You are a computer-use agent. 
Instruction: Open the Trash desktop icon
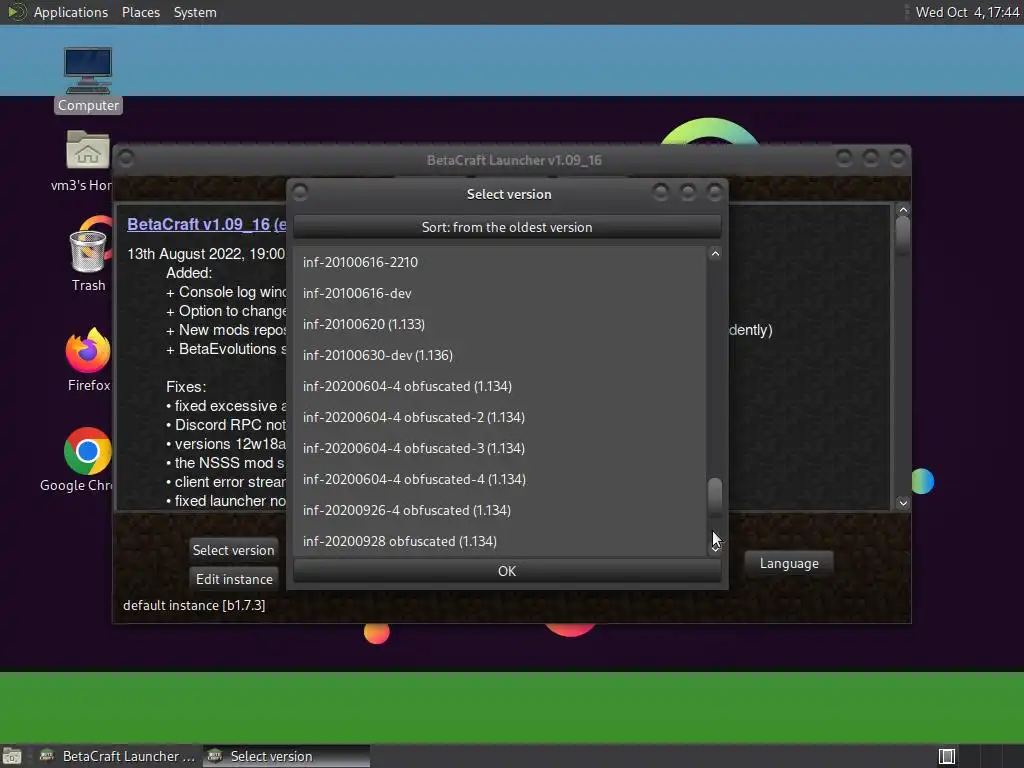coord(88,250)
